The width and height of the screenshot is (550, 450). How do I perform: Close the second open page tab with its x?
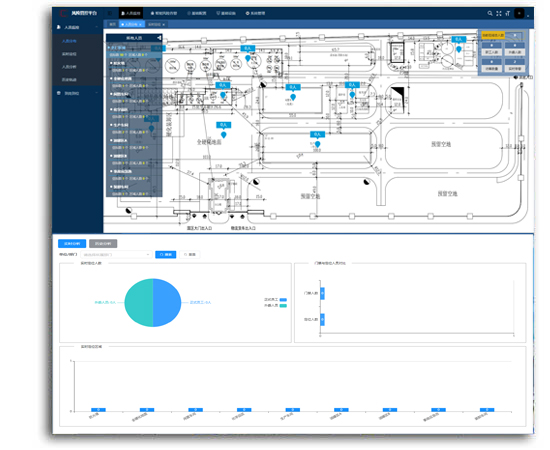tap(163, 25)
